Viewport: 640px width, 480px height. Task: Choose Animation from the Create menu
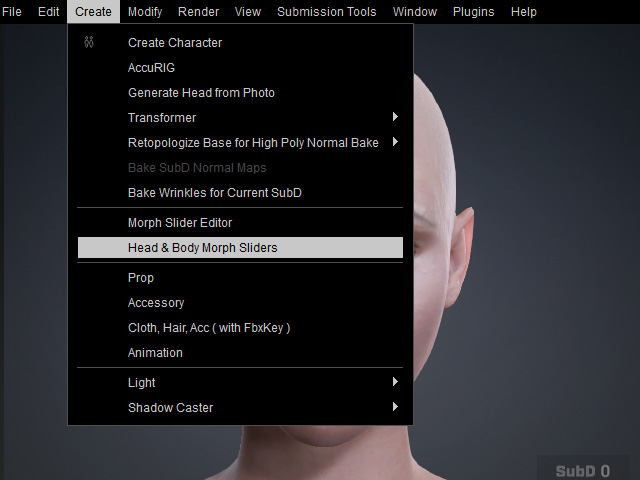[240, 353]
